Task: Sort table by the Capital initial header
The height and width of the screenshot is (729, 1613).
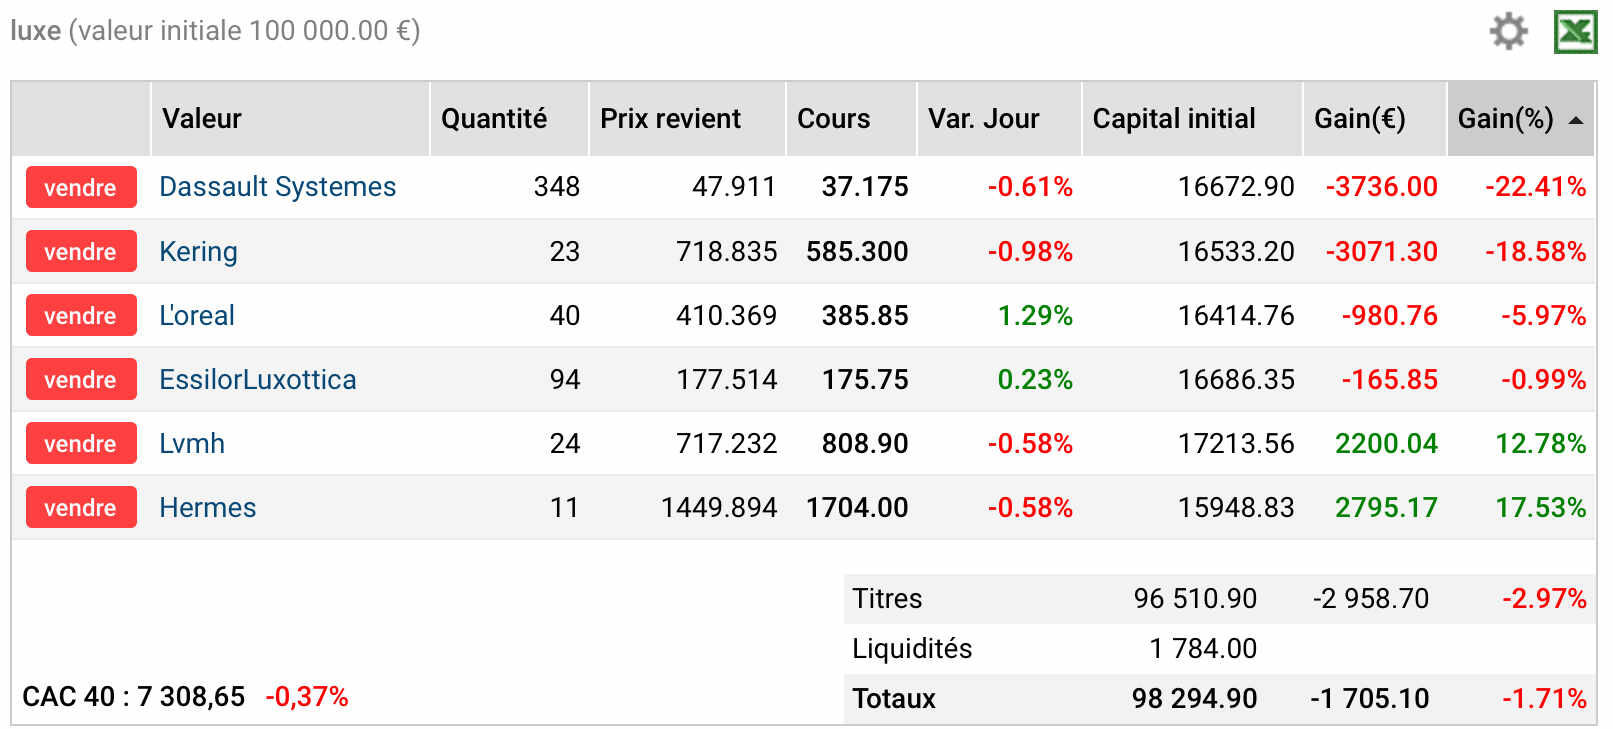Action: coord(1192,119)
